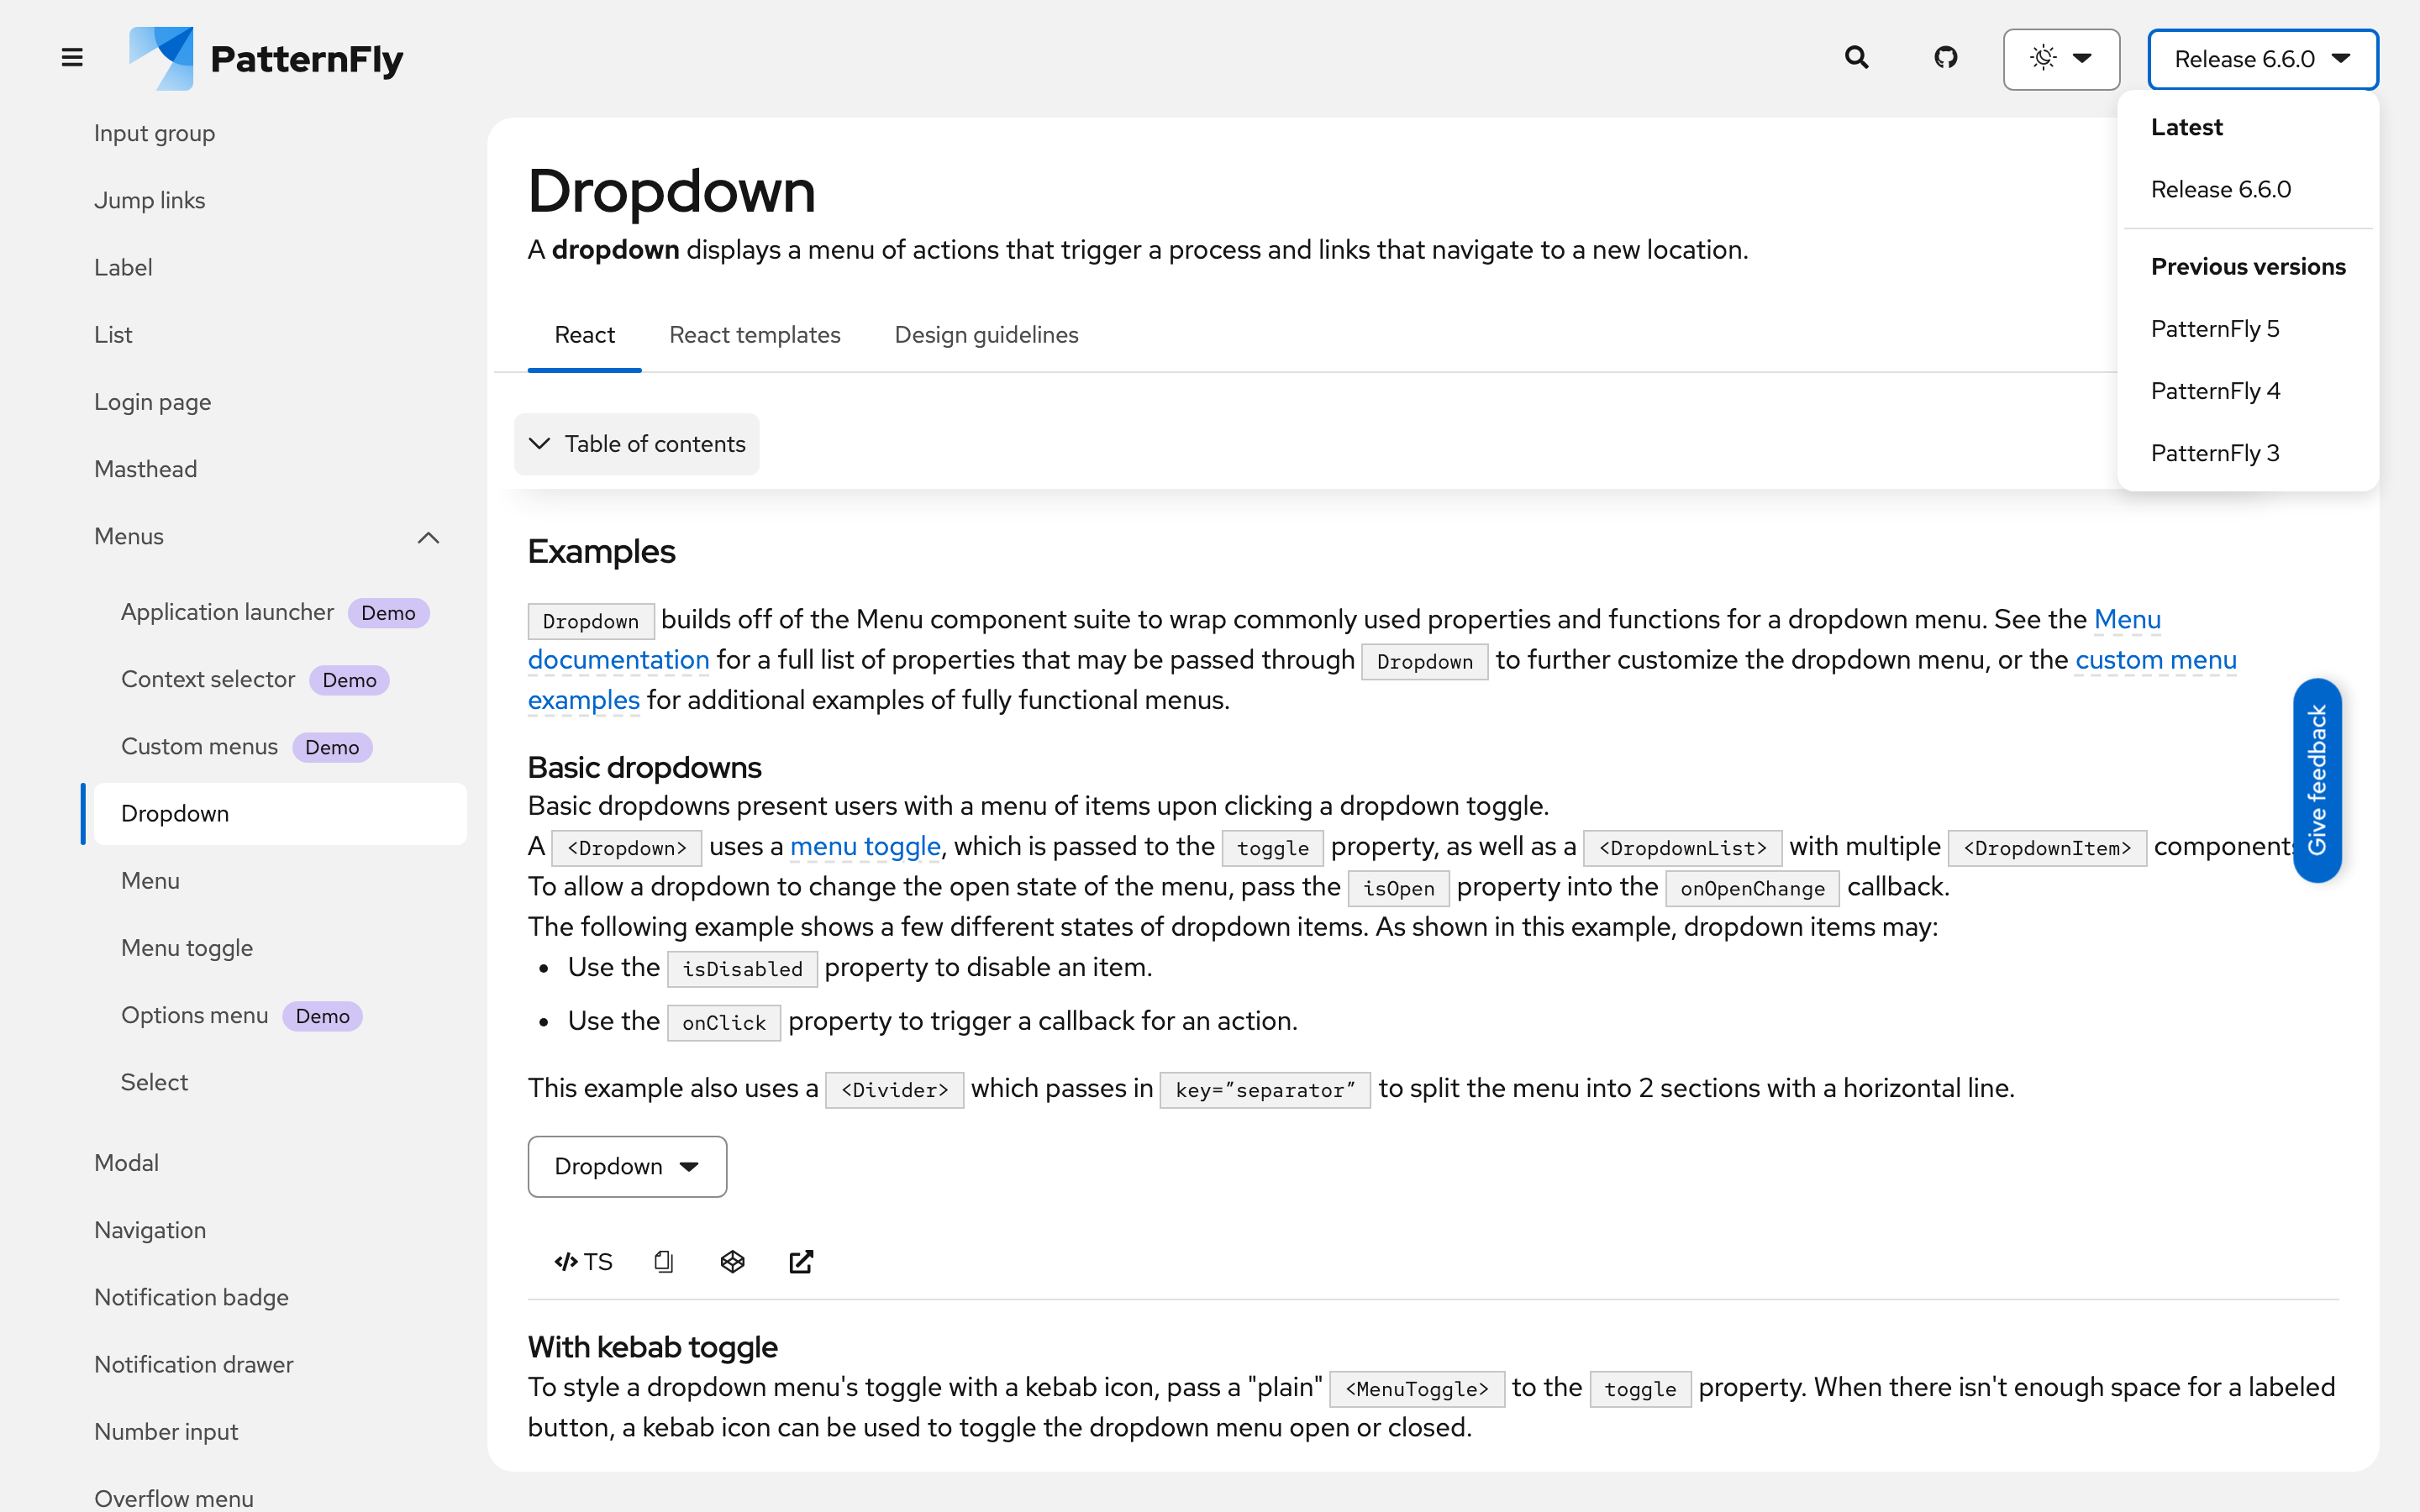This screenshot has height=1512, width=2420.
Task: Show the TS code for basic dropdown
Action: [x=583, y=1262]
